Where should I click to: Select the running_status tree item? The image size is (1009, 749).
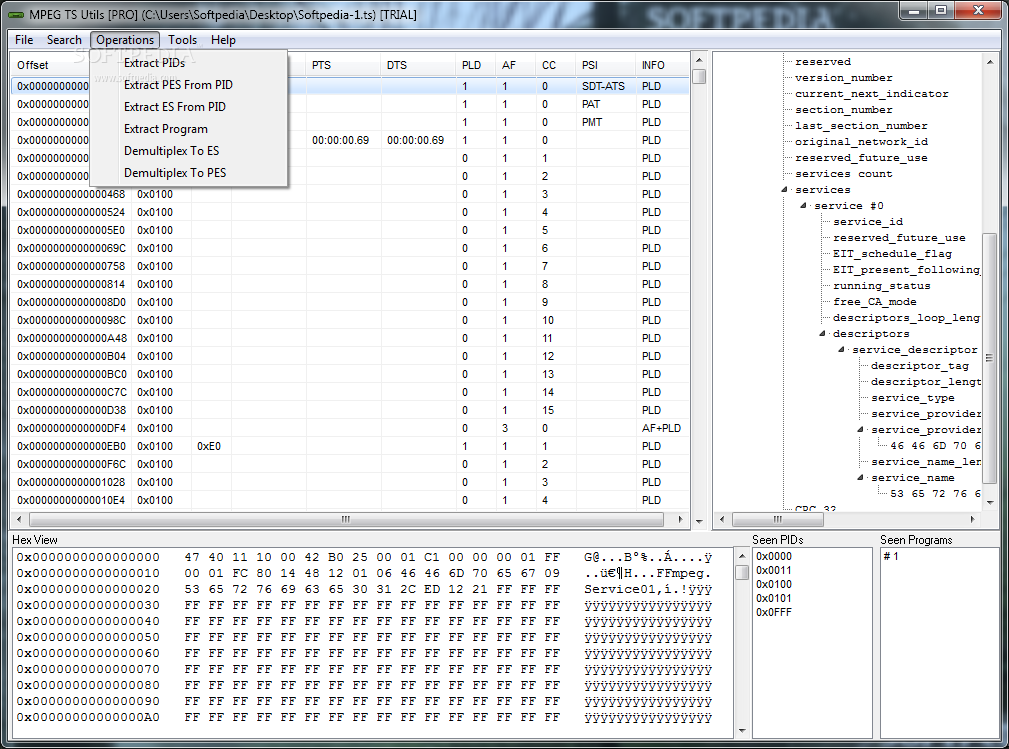pyautogui.click(x=881, y=286)
